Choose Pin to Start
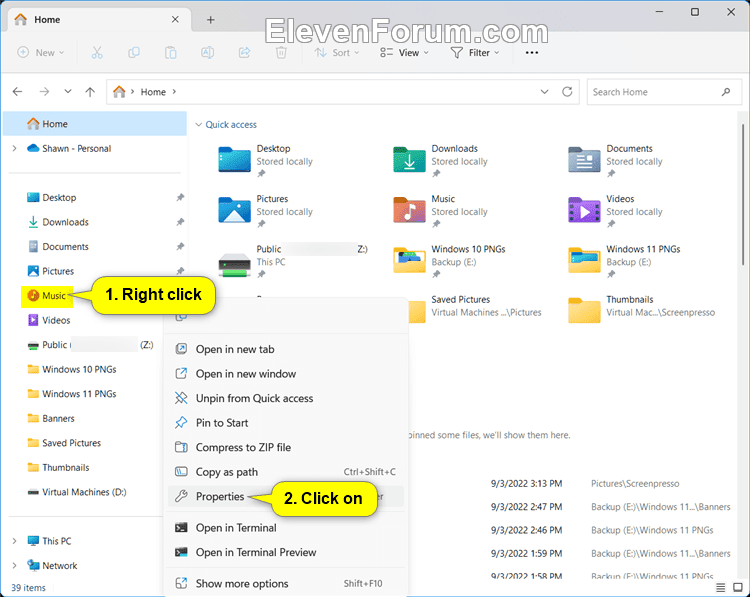 pos(286,423)
